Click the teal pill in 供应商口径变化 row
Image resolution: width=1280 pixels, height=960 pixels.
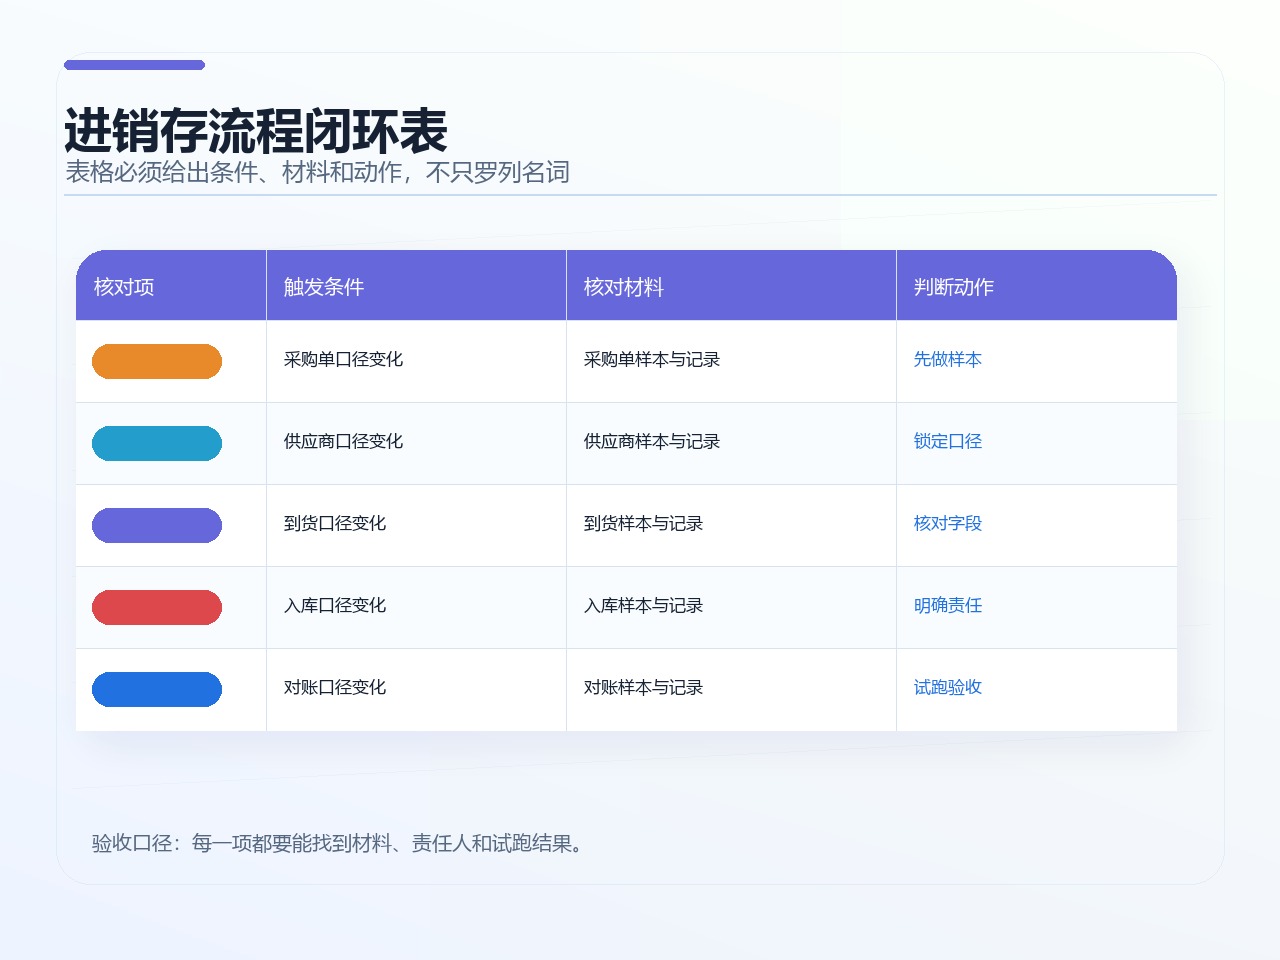[x=157, y=443]
